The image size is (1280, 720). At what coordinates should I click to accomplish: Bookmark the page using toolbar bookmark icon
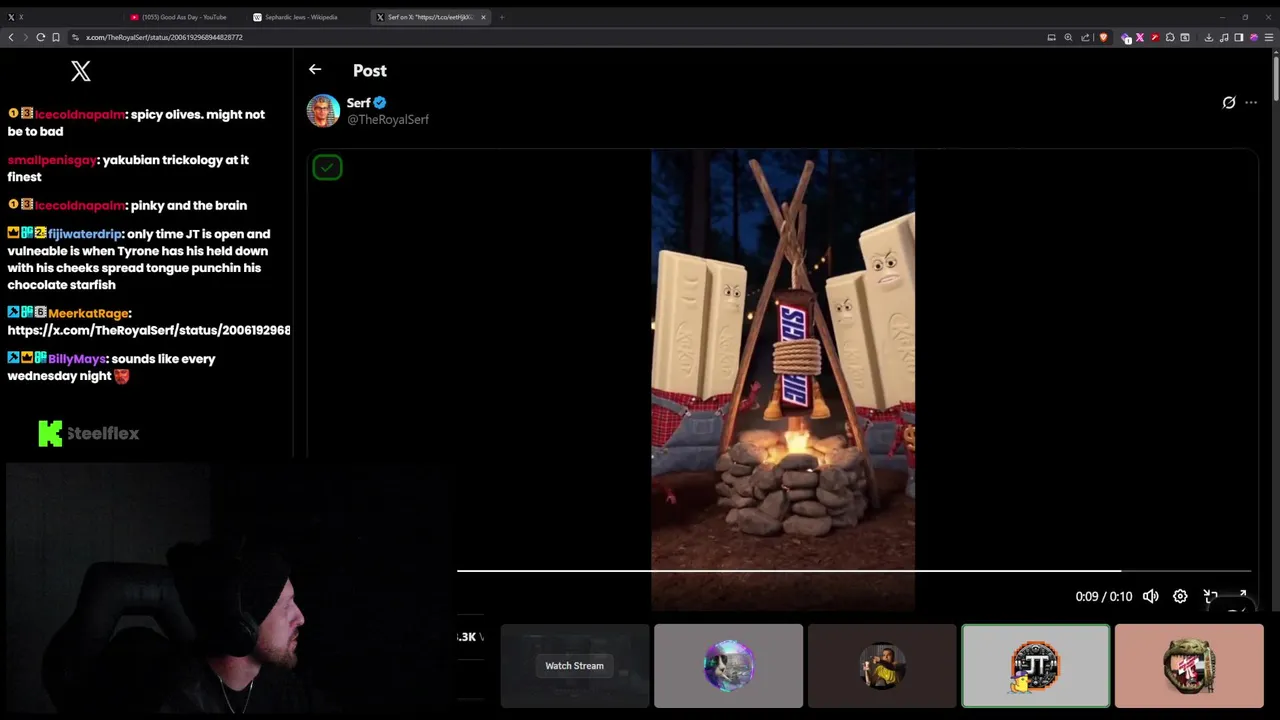coord(56,37)
